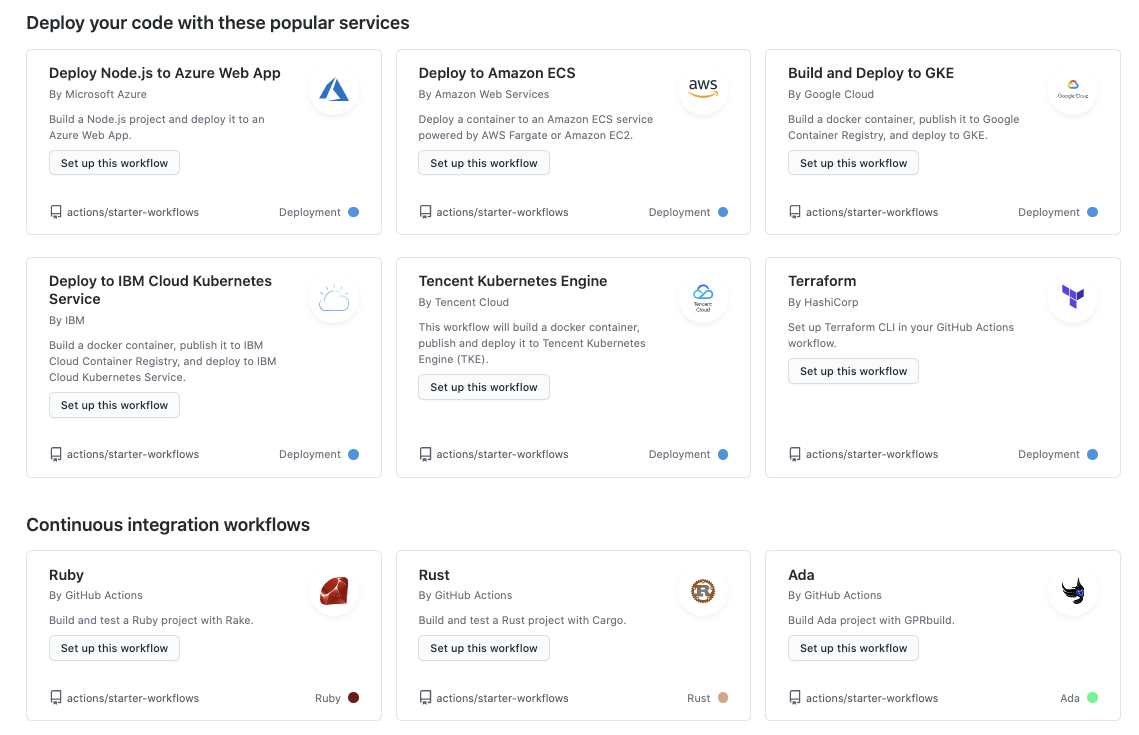
Task: Click the IBM cloud icon
Action: tap(333, 297)
